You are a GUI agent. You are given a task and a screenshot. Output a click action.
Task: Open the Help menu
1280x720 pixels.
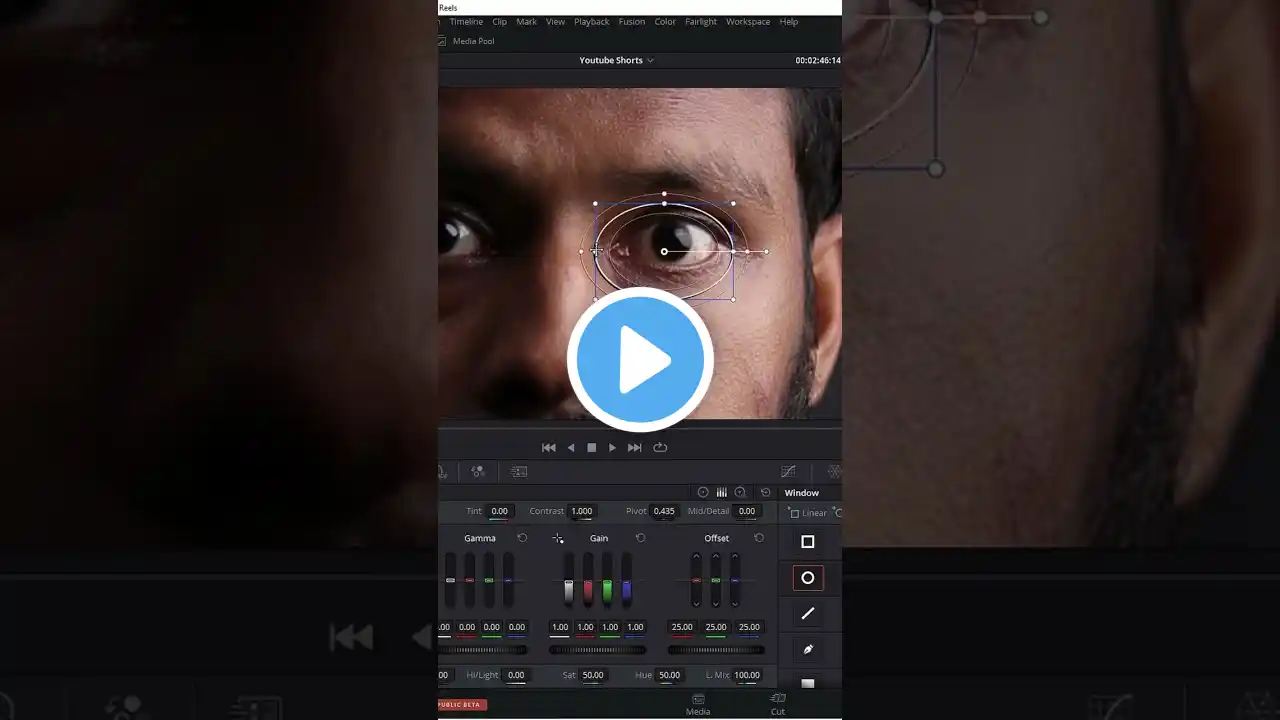[789, 22]
